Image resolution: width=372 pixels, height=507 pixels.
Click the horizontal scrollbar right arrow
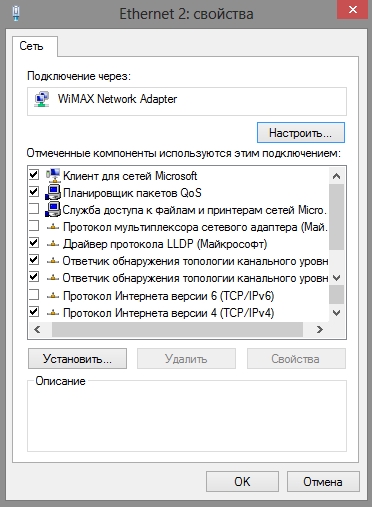[x=320, y=329]
